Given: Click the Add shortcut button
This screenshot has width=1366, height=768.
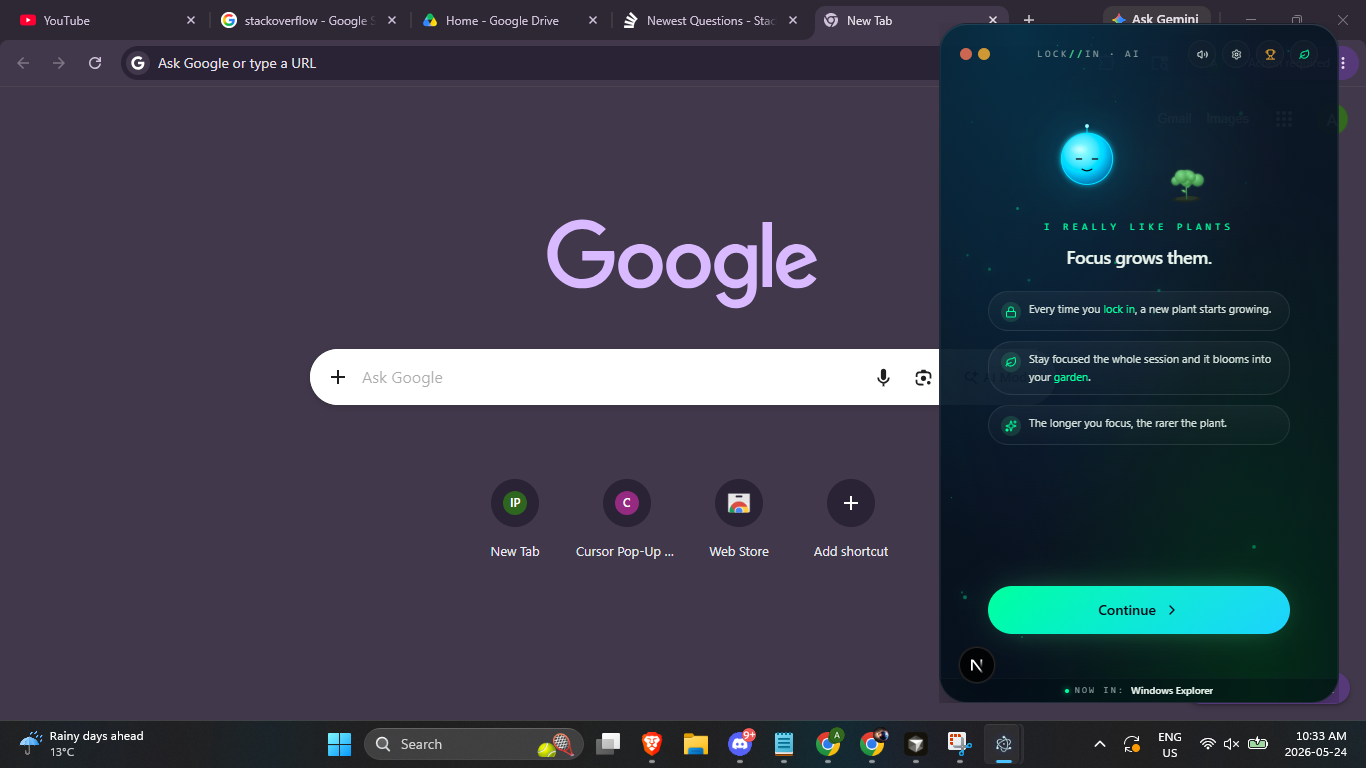Looking at the screenshot, I should coord(851,518).
